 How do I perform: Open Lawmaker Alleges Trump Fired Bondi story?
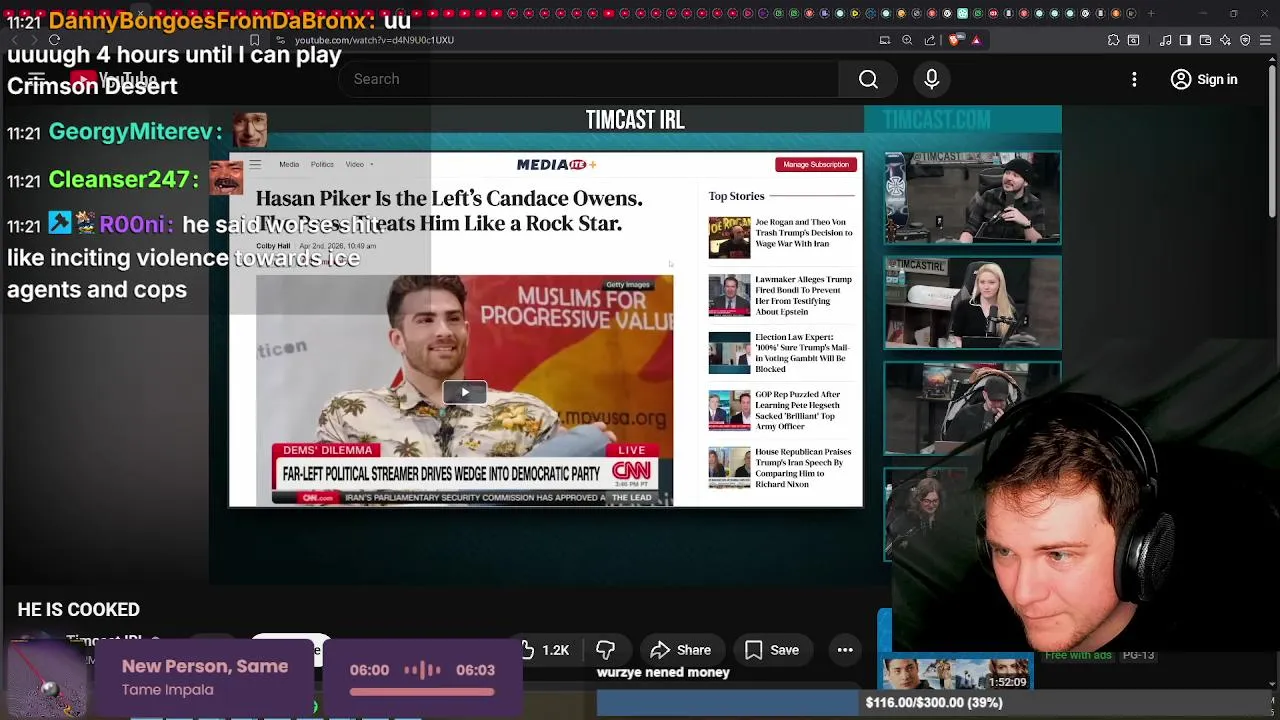point(803,295)
